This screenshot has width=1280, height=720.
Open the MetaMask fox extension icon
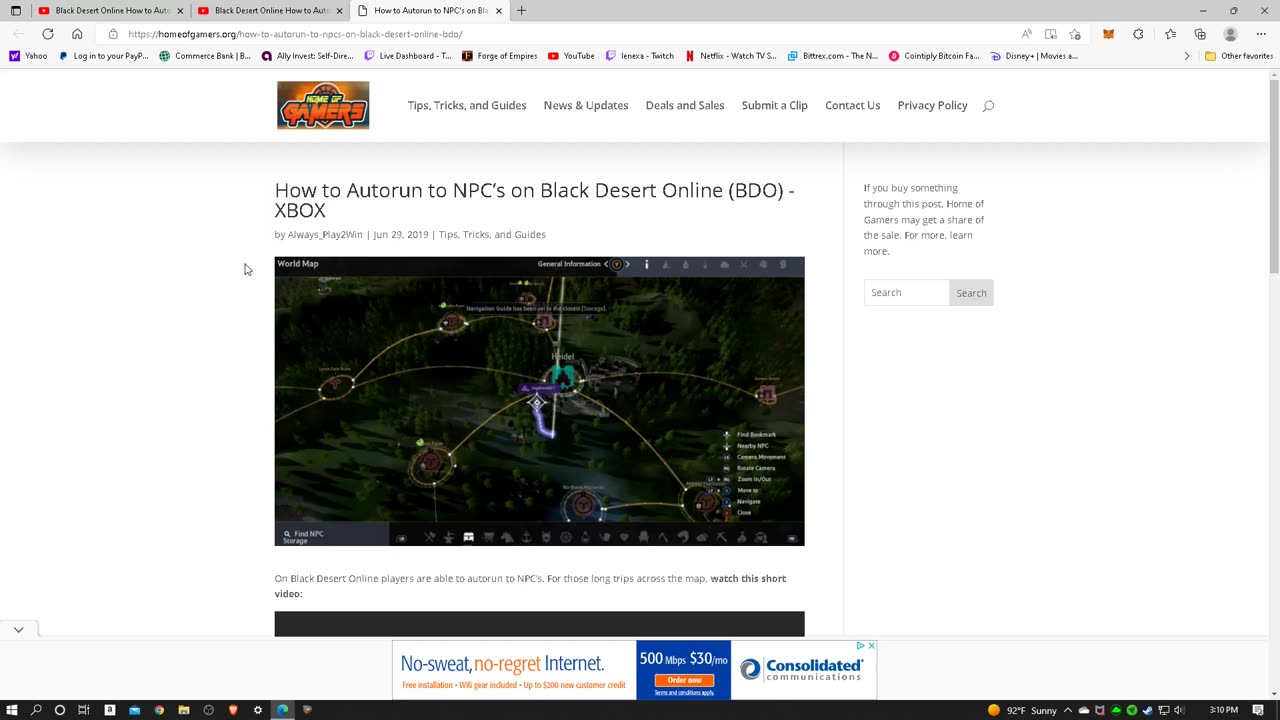point(1108,34)
